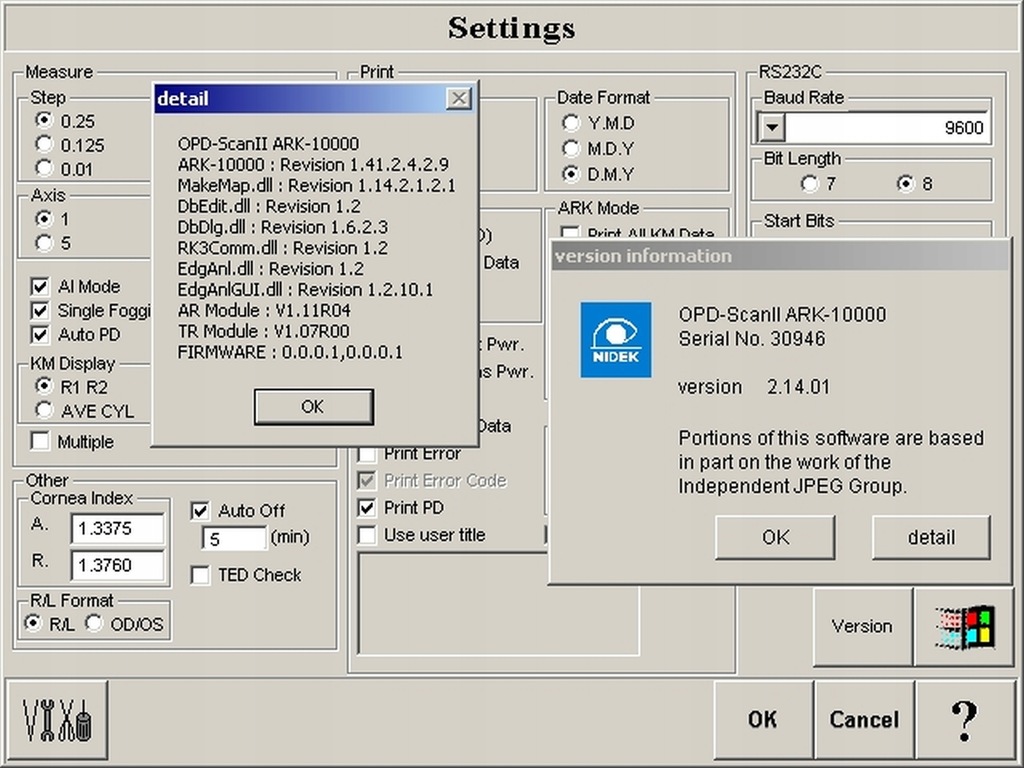Click the DbDlg.dll revision line

coord(283,227)
